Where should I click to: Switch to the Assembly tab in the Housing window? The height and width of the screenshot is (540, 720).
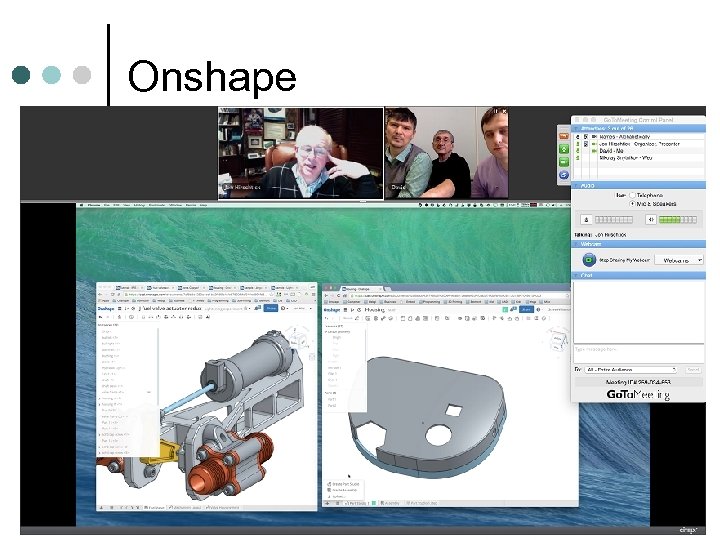pyautogui.click(x=390, y=503)
